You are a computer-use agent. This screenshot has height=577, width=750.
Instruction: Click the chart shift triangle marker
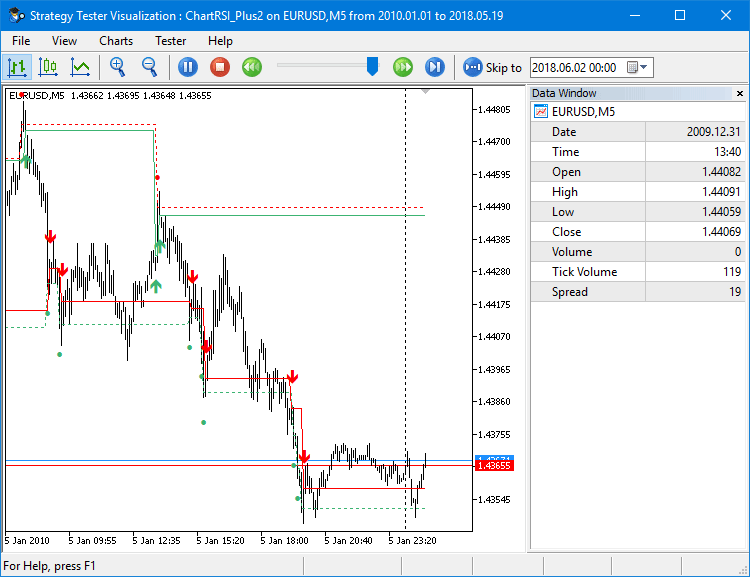point(426,92)
